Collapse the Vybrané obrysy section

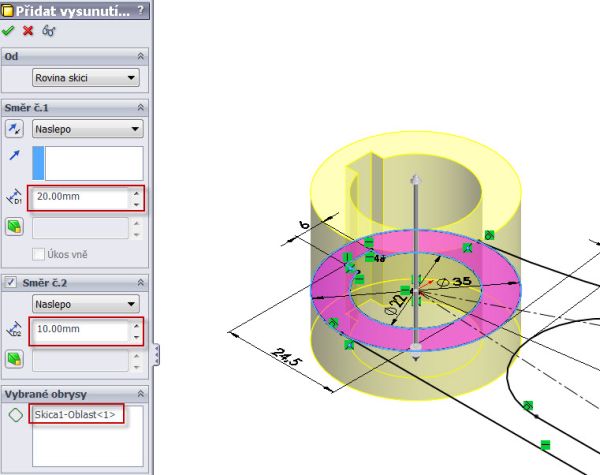pyautogui.click(x=141, y=394)
